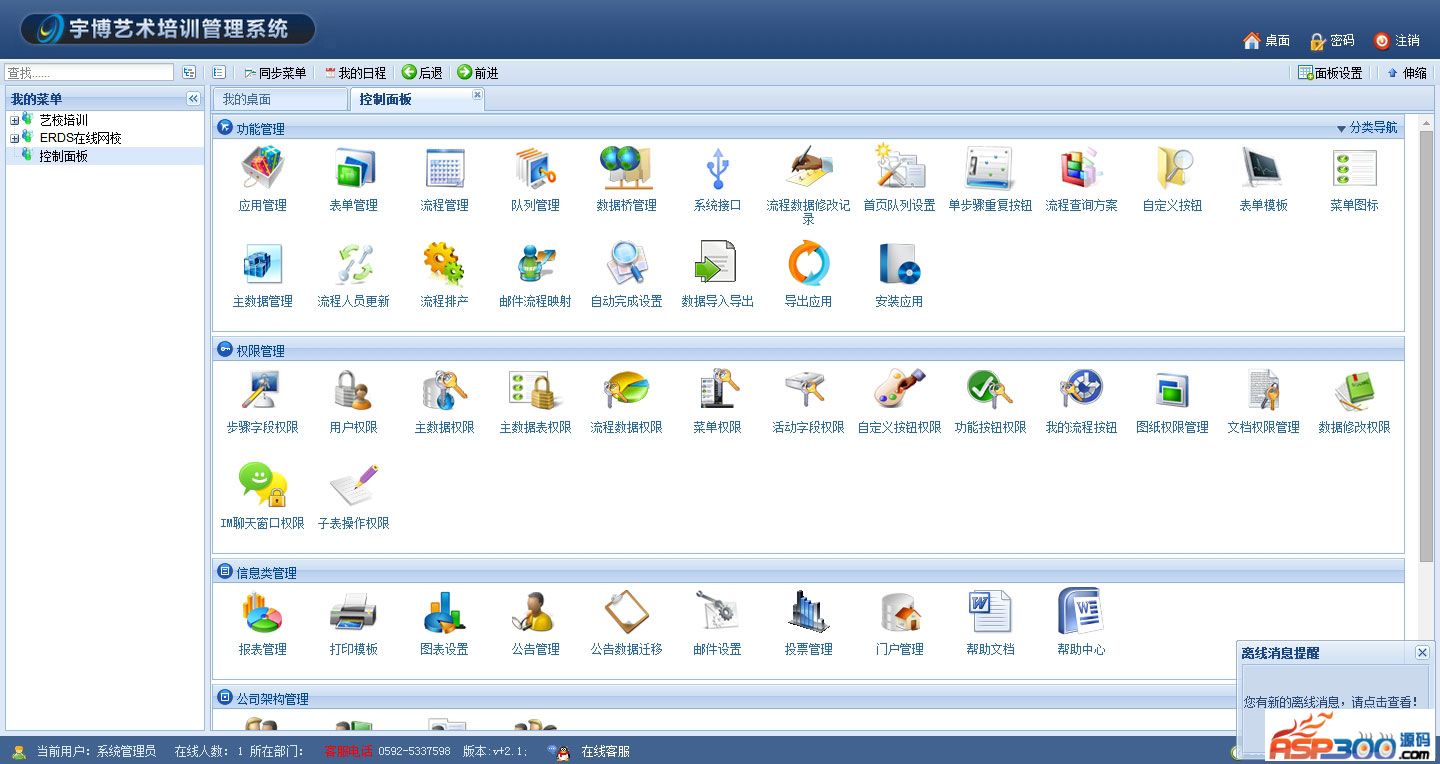Click the 同步菜单 toolbar button
Viewport: 1440px width, 764px height.
pyautogui.click(x=275, y=73)
